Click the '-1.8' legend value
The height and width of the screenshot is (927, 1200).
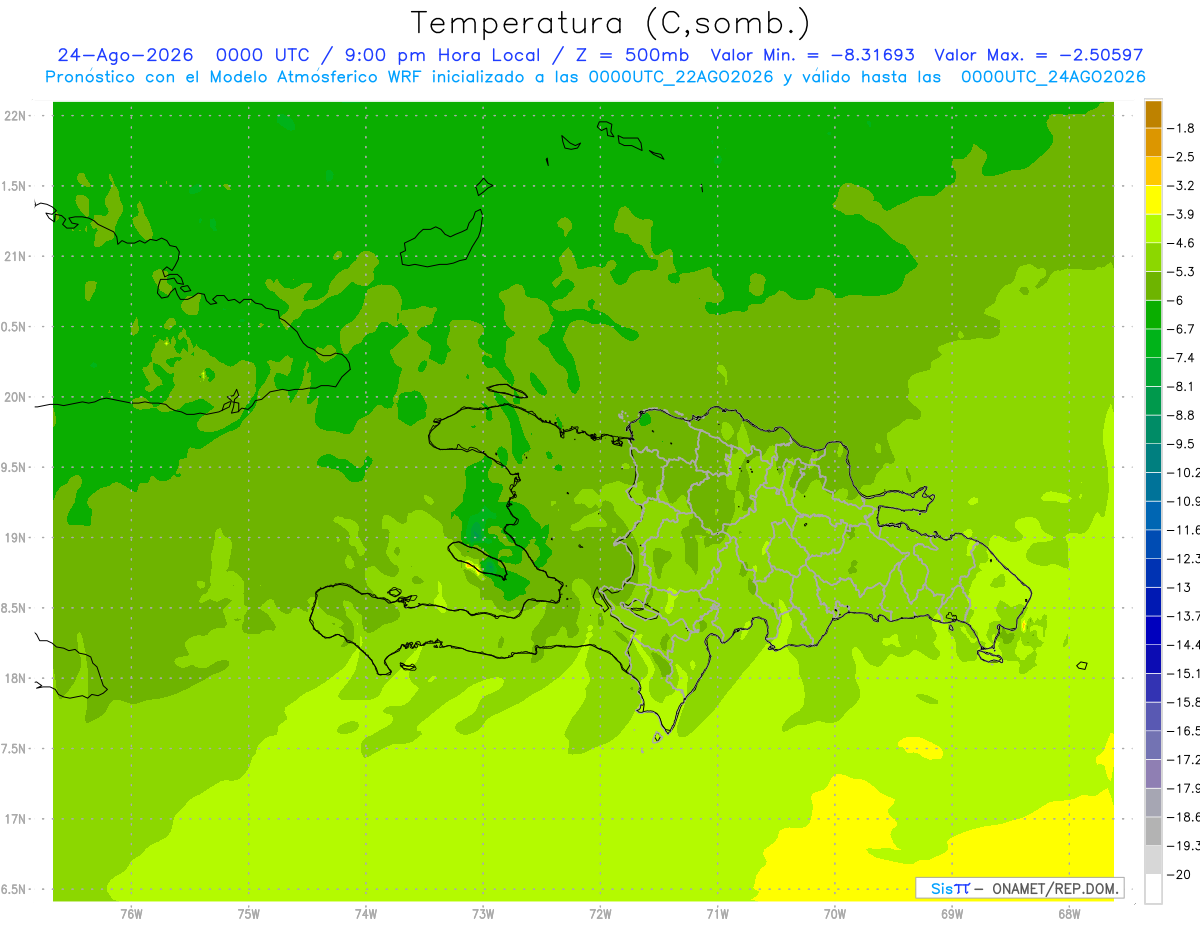pyautogui.click(x=1181, y=128)
